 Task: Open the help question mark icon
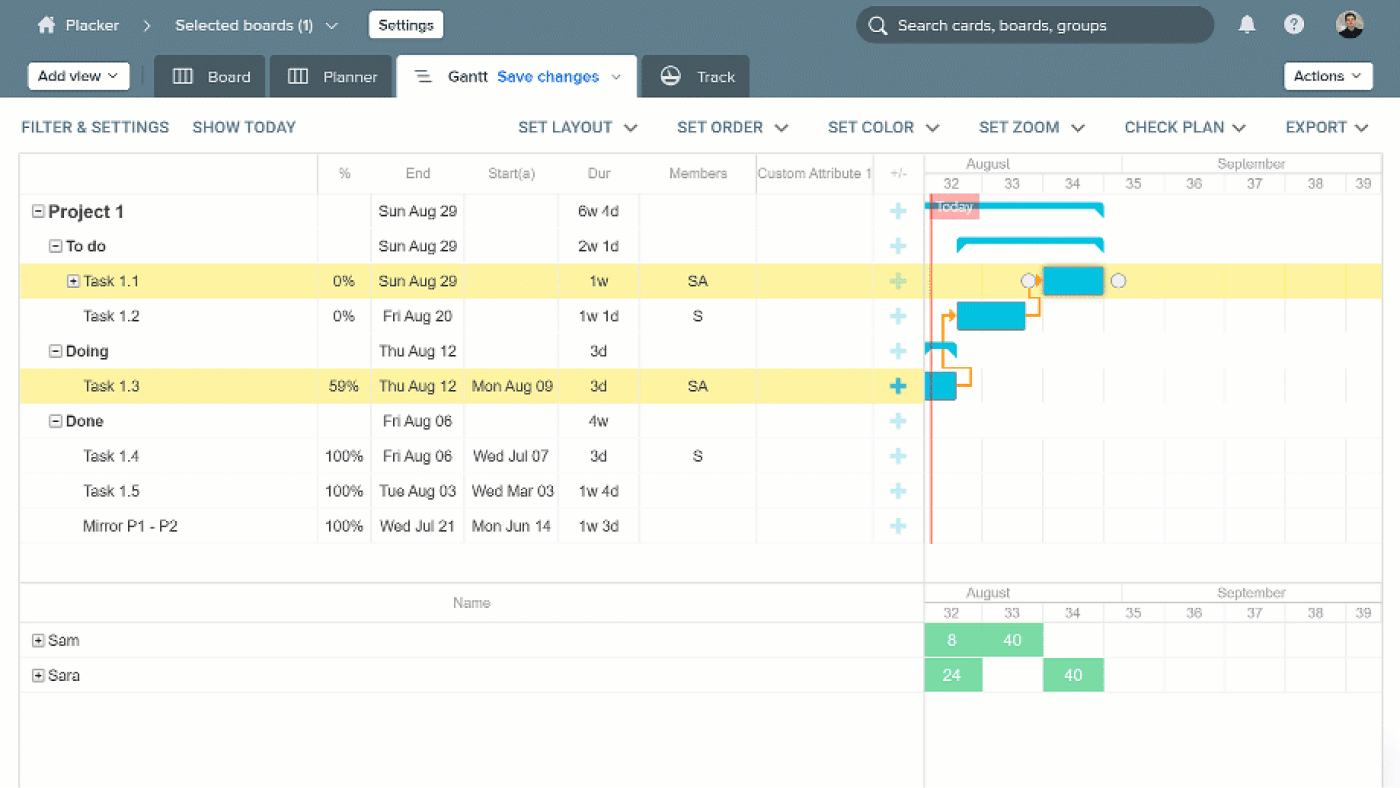pyautogui.click(x=1294, y=25)
